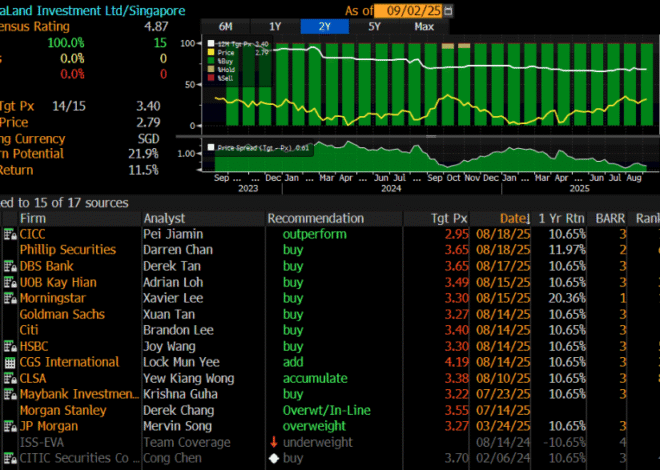
Task: Click the 100.0% buy percentage
Action: point(66,43)
